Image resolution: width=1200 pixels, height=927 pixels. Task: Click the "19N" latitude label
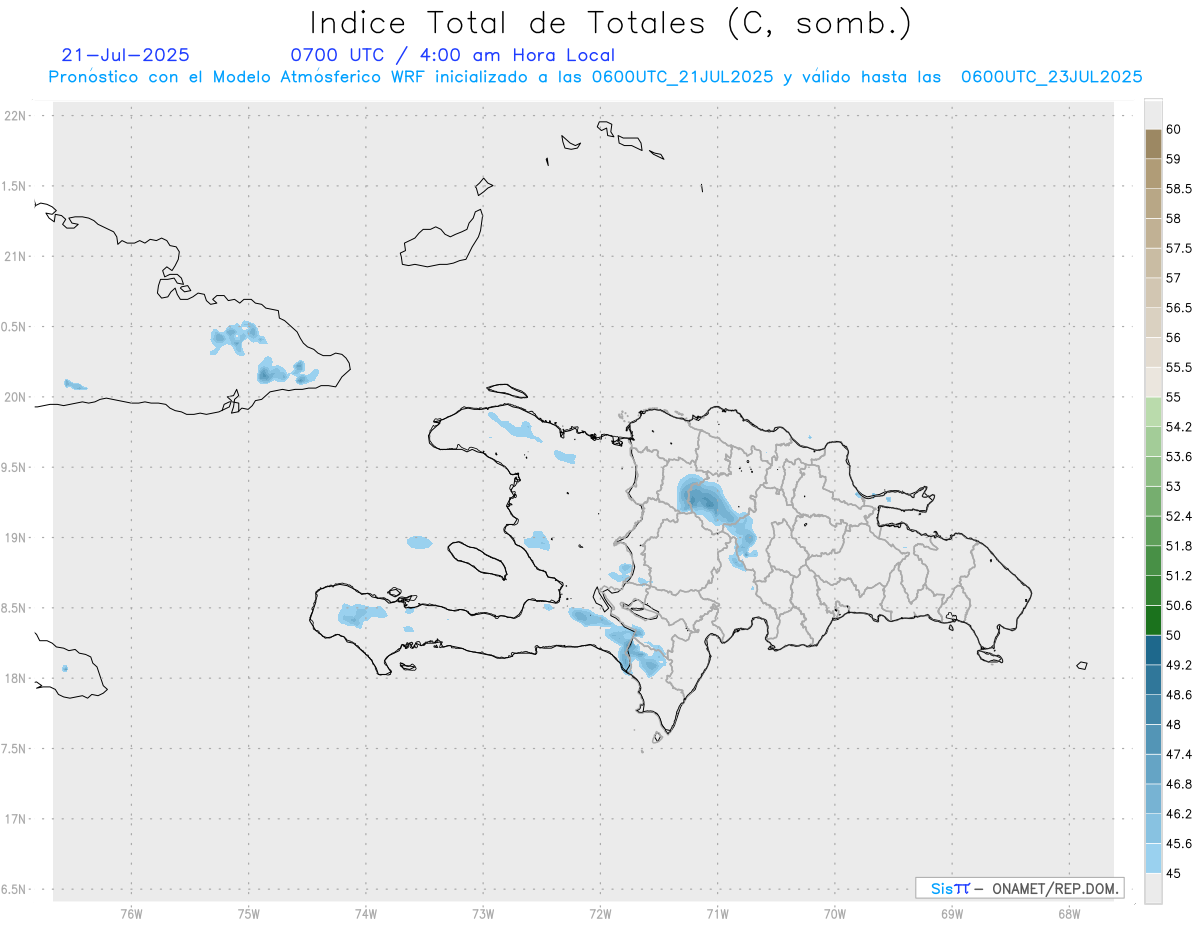(x=15, y=537)
